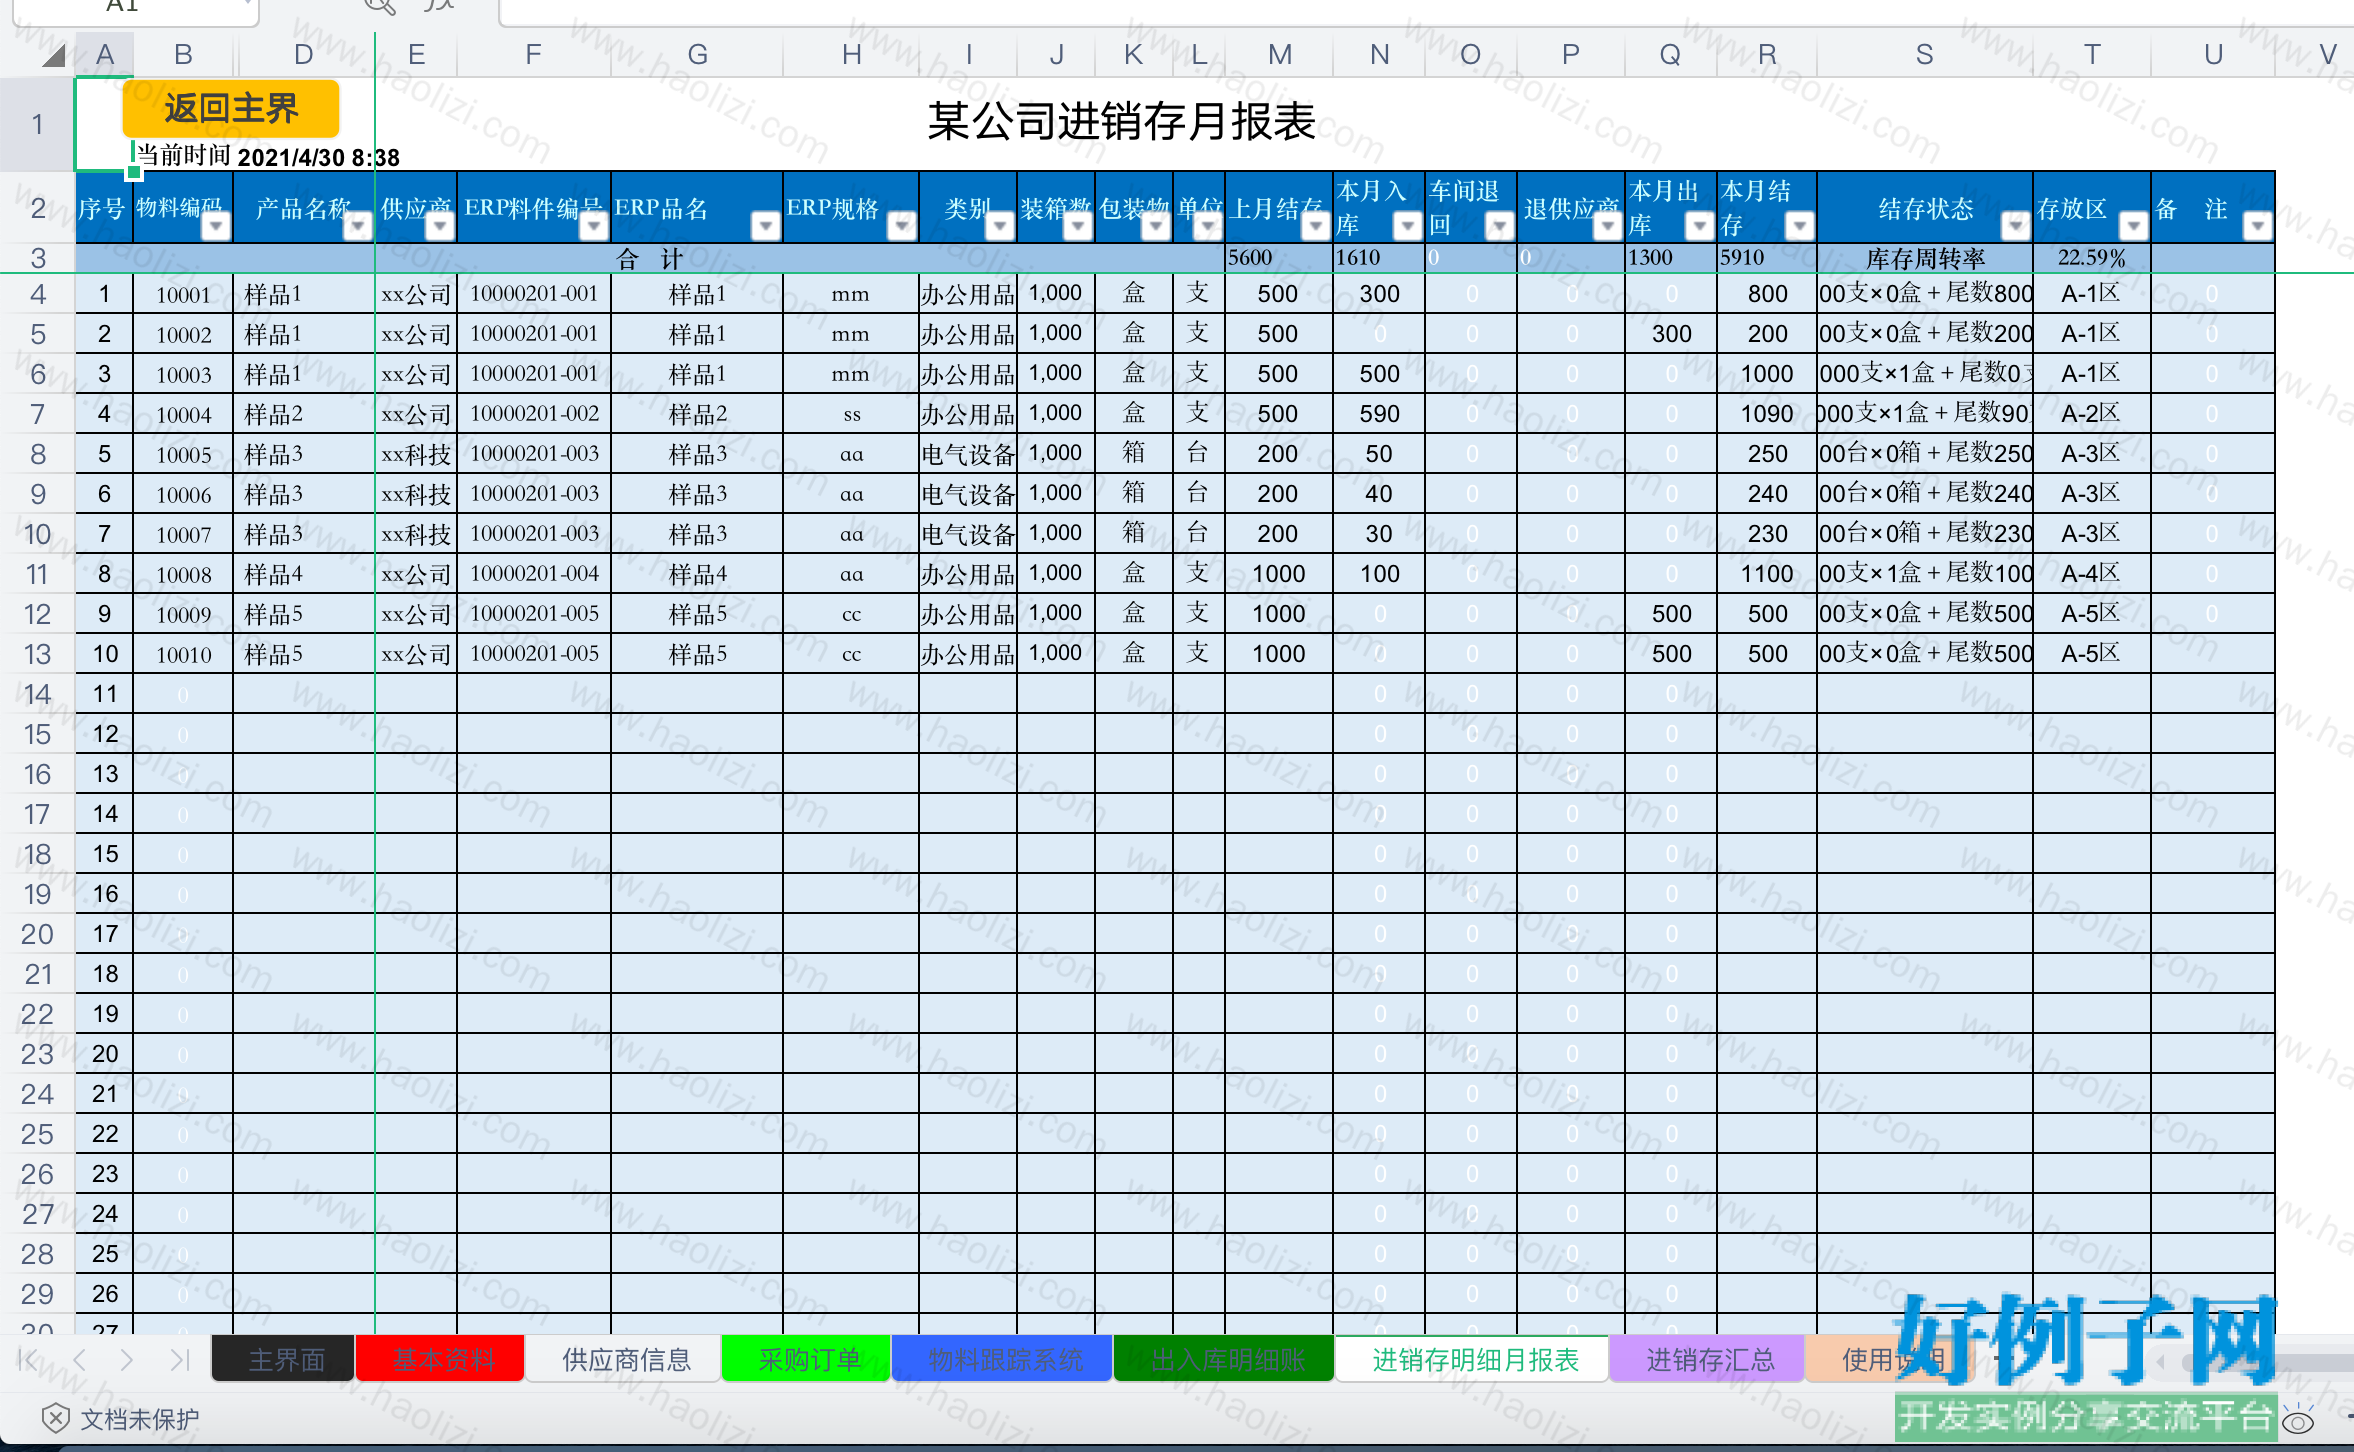Image resolution: width=2354 pixels, height=1452 pixels.
Task: Jump to the last sheet tab
Action: click(180, 1359)
